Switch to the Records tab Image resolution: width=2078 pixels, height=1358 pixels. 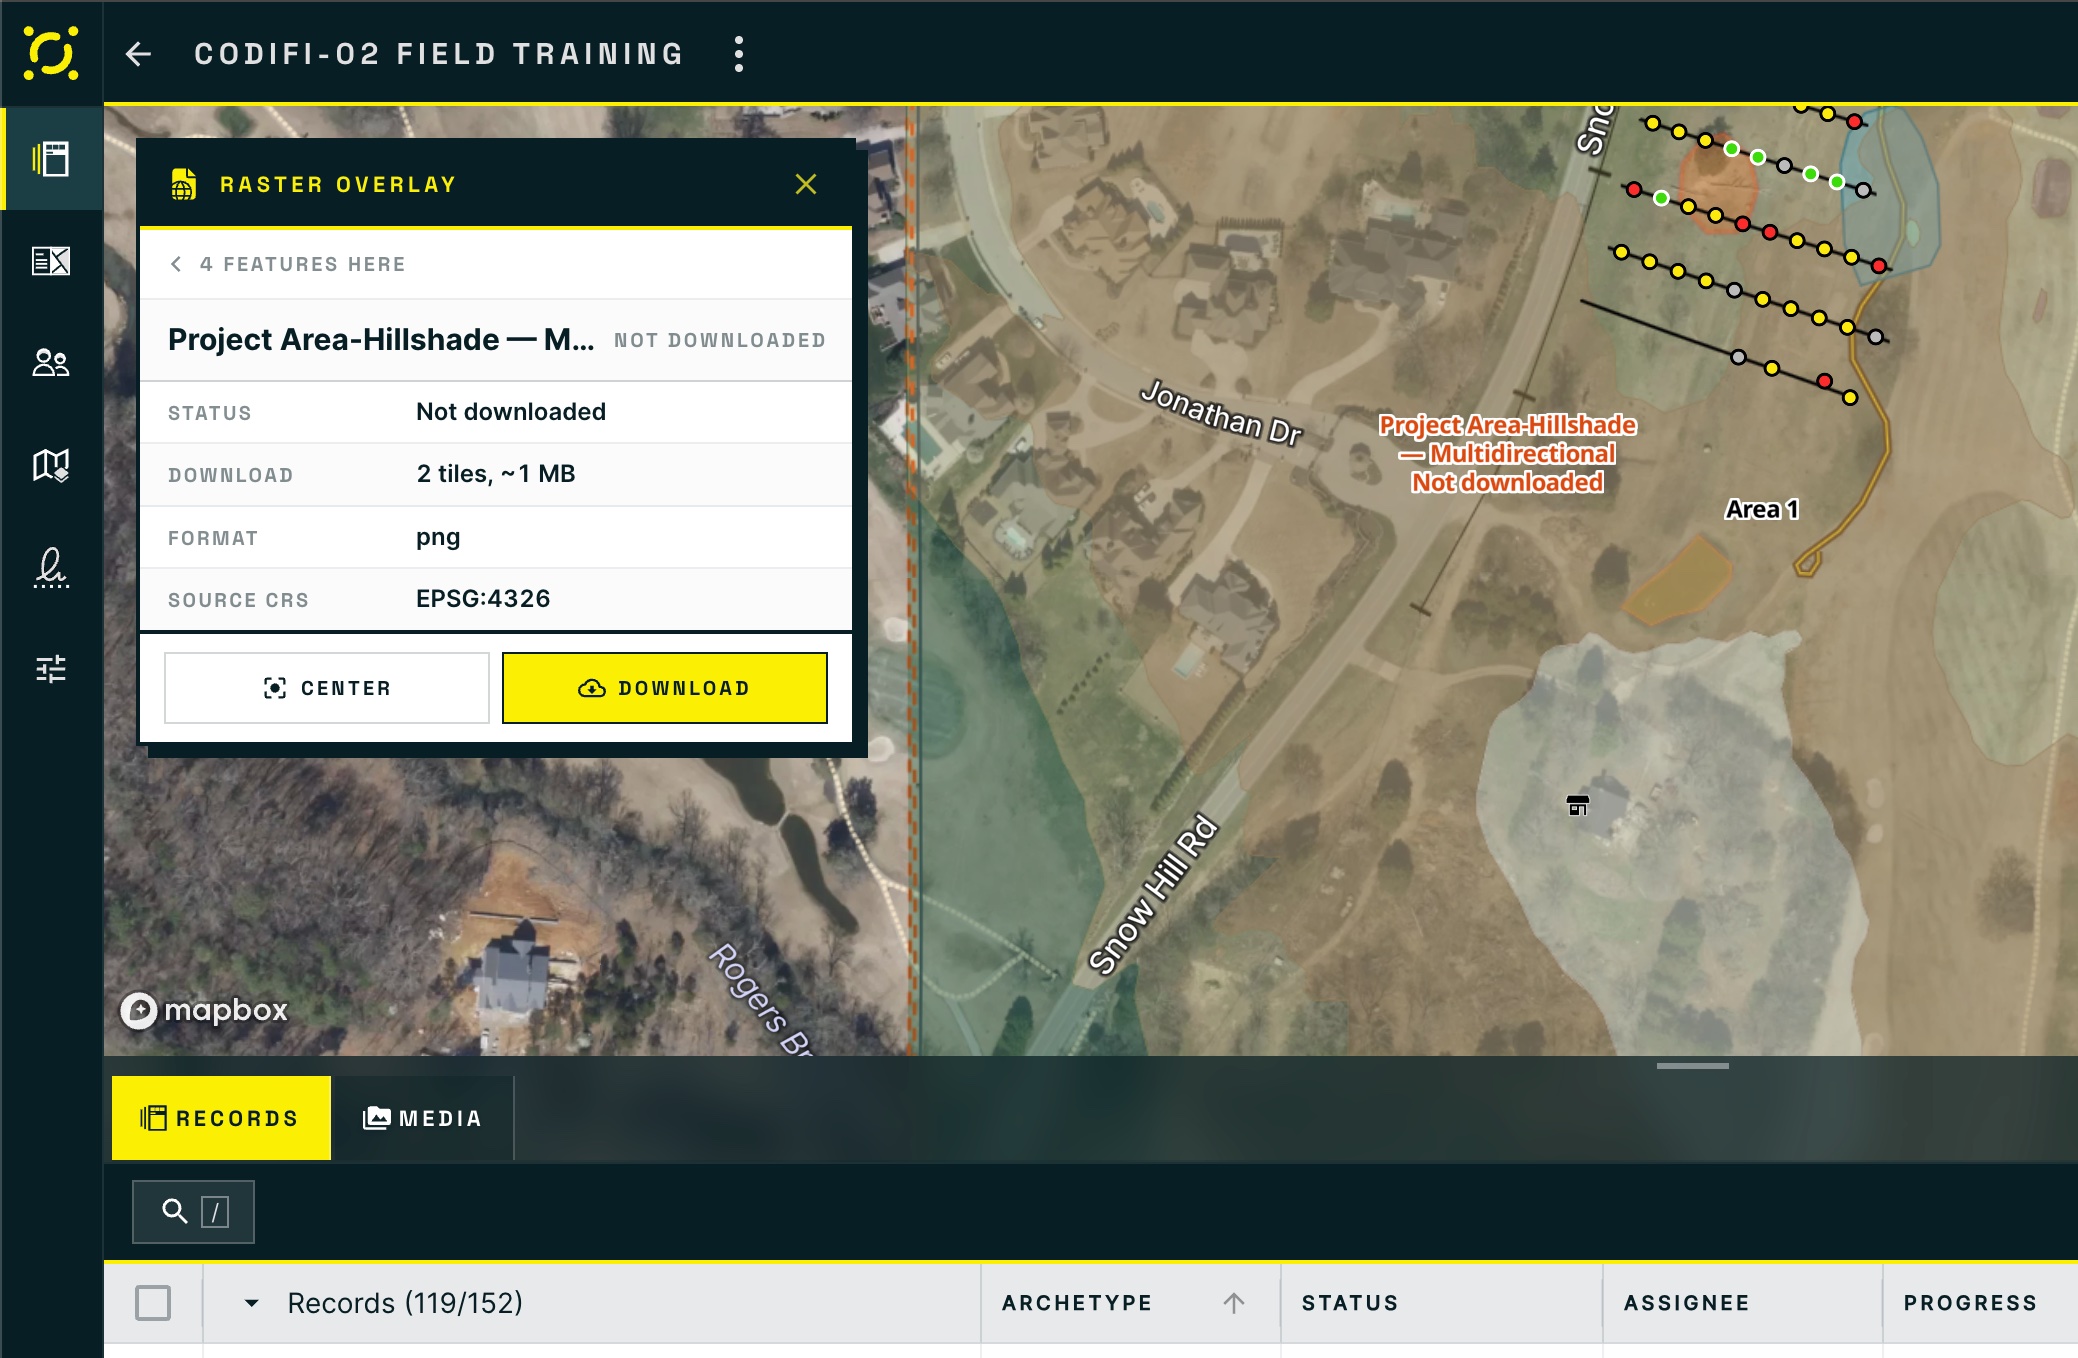point(221,1118)
